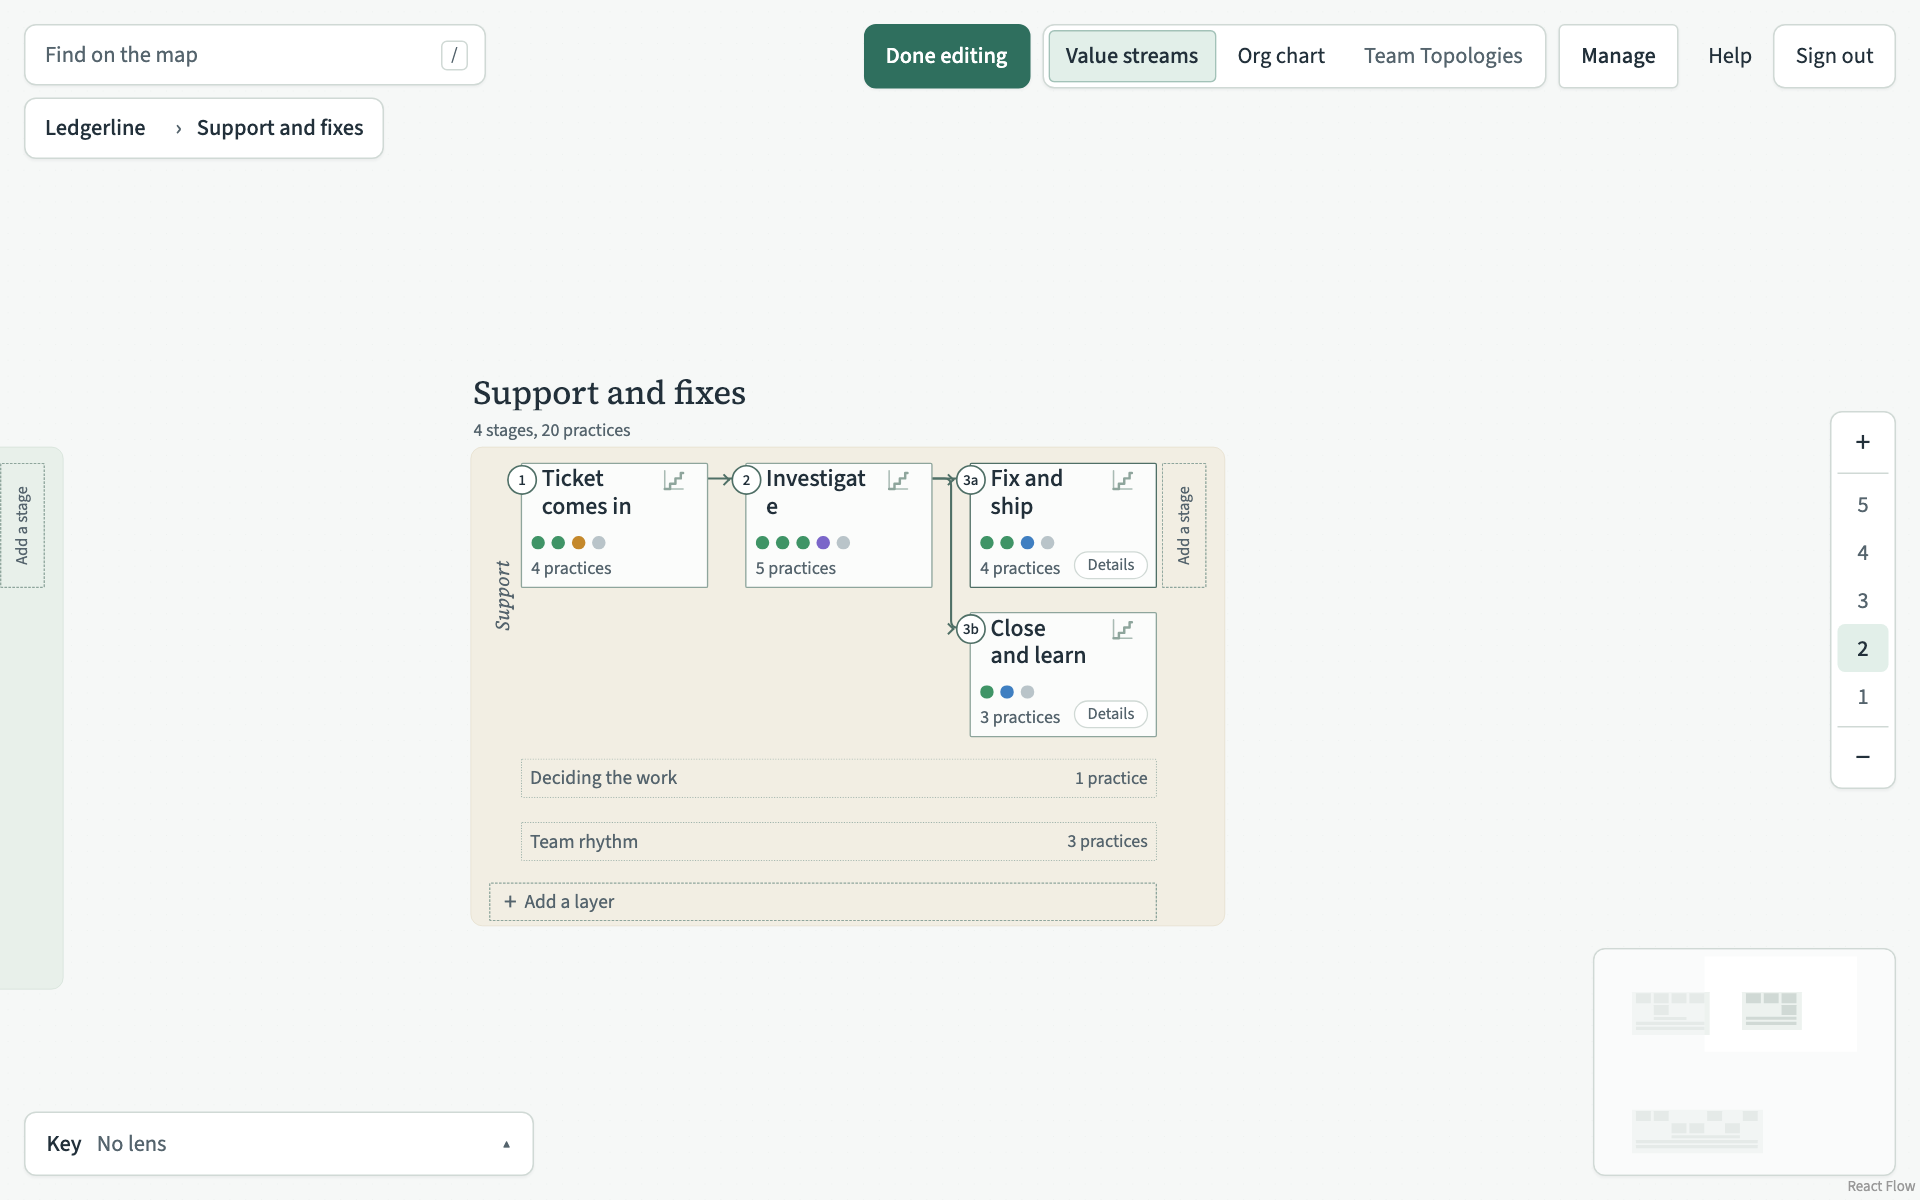Click stage 3a circle badge
Viewport: 1920px width, 1200px height.
(970, 480)
